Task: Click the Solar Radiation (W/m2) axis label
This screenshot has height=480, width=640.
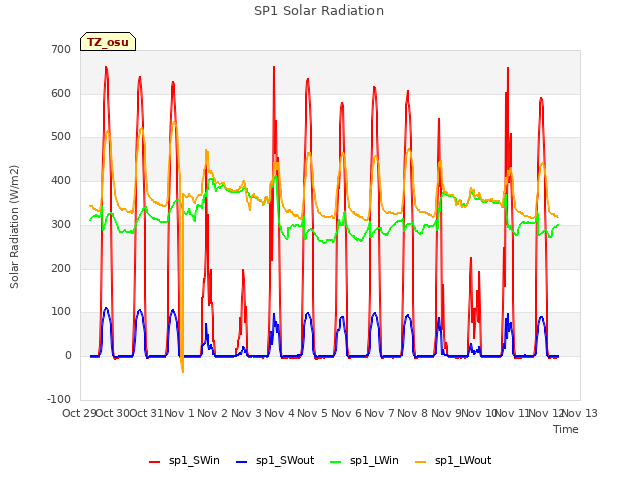Action: (14, 227)
